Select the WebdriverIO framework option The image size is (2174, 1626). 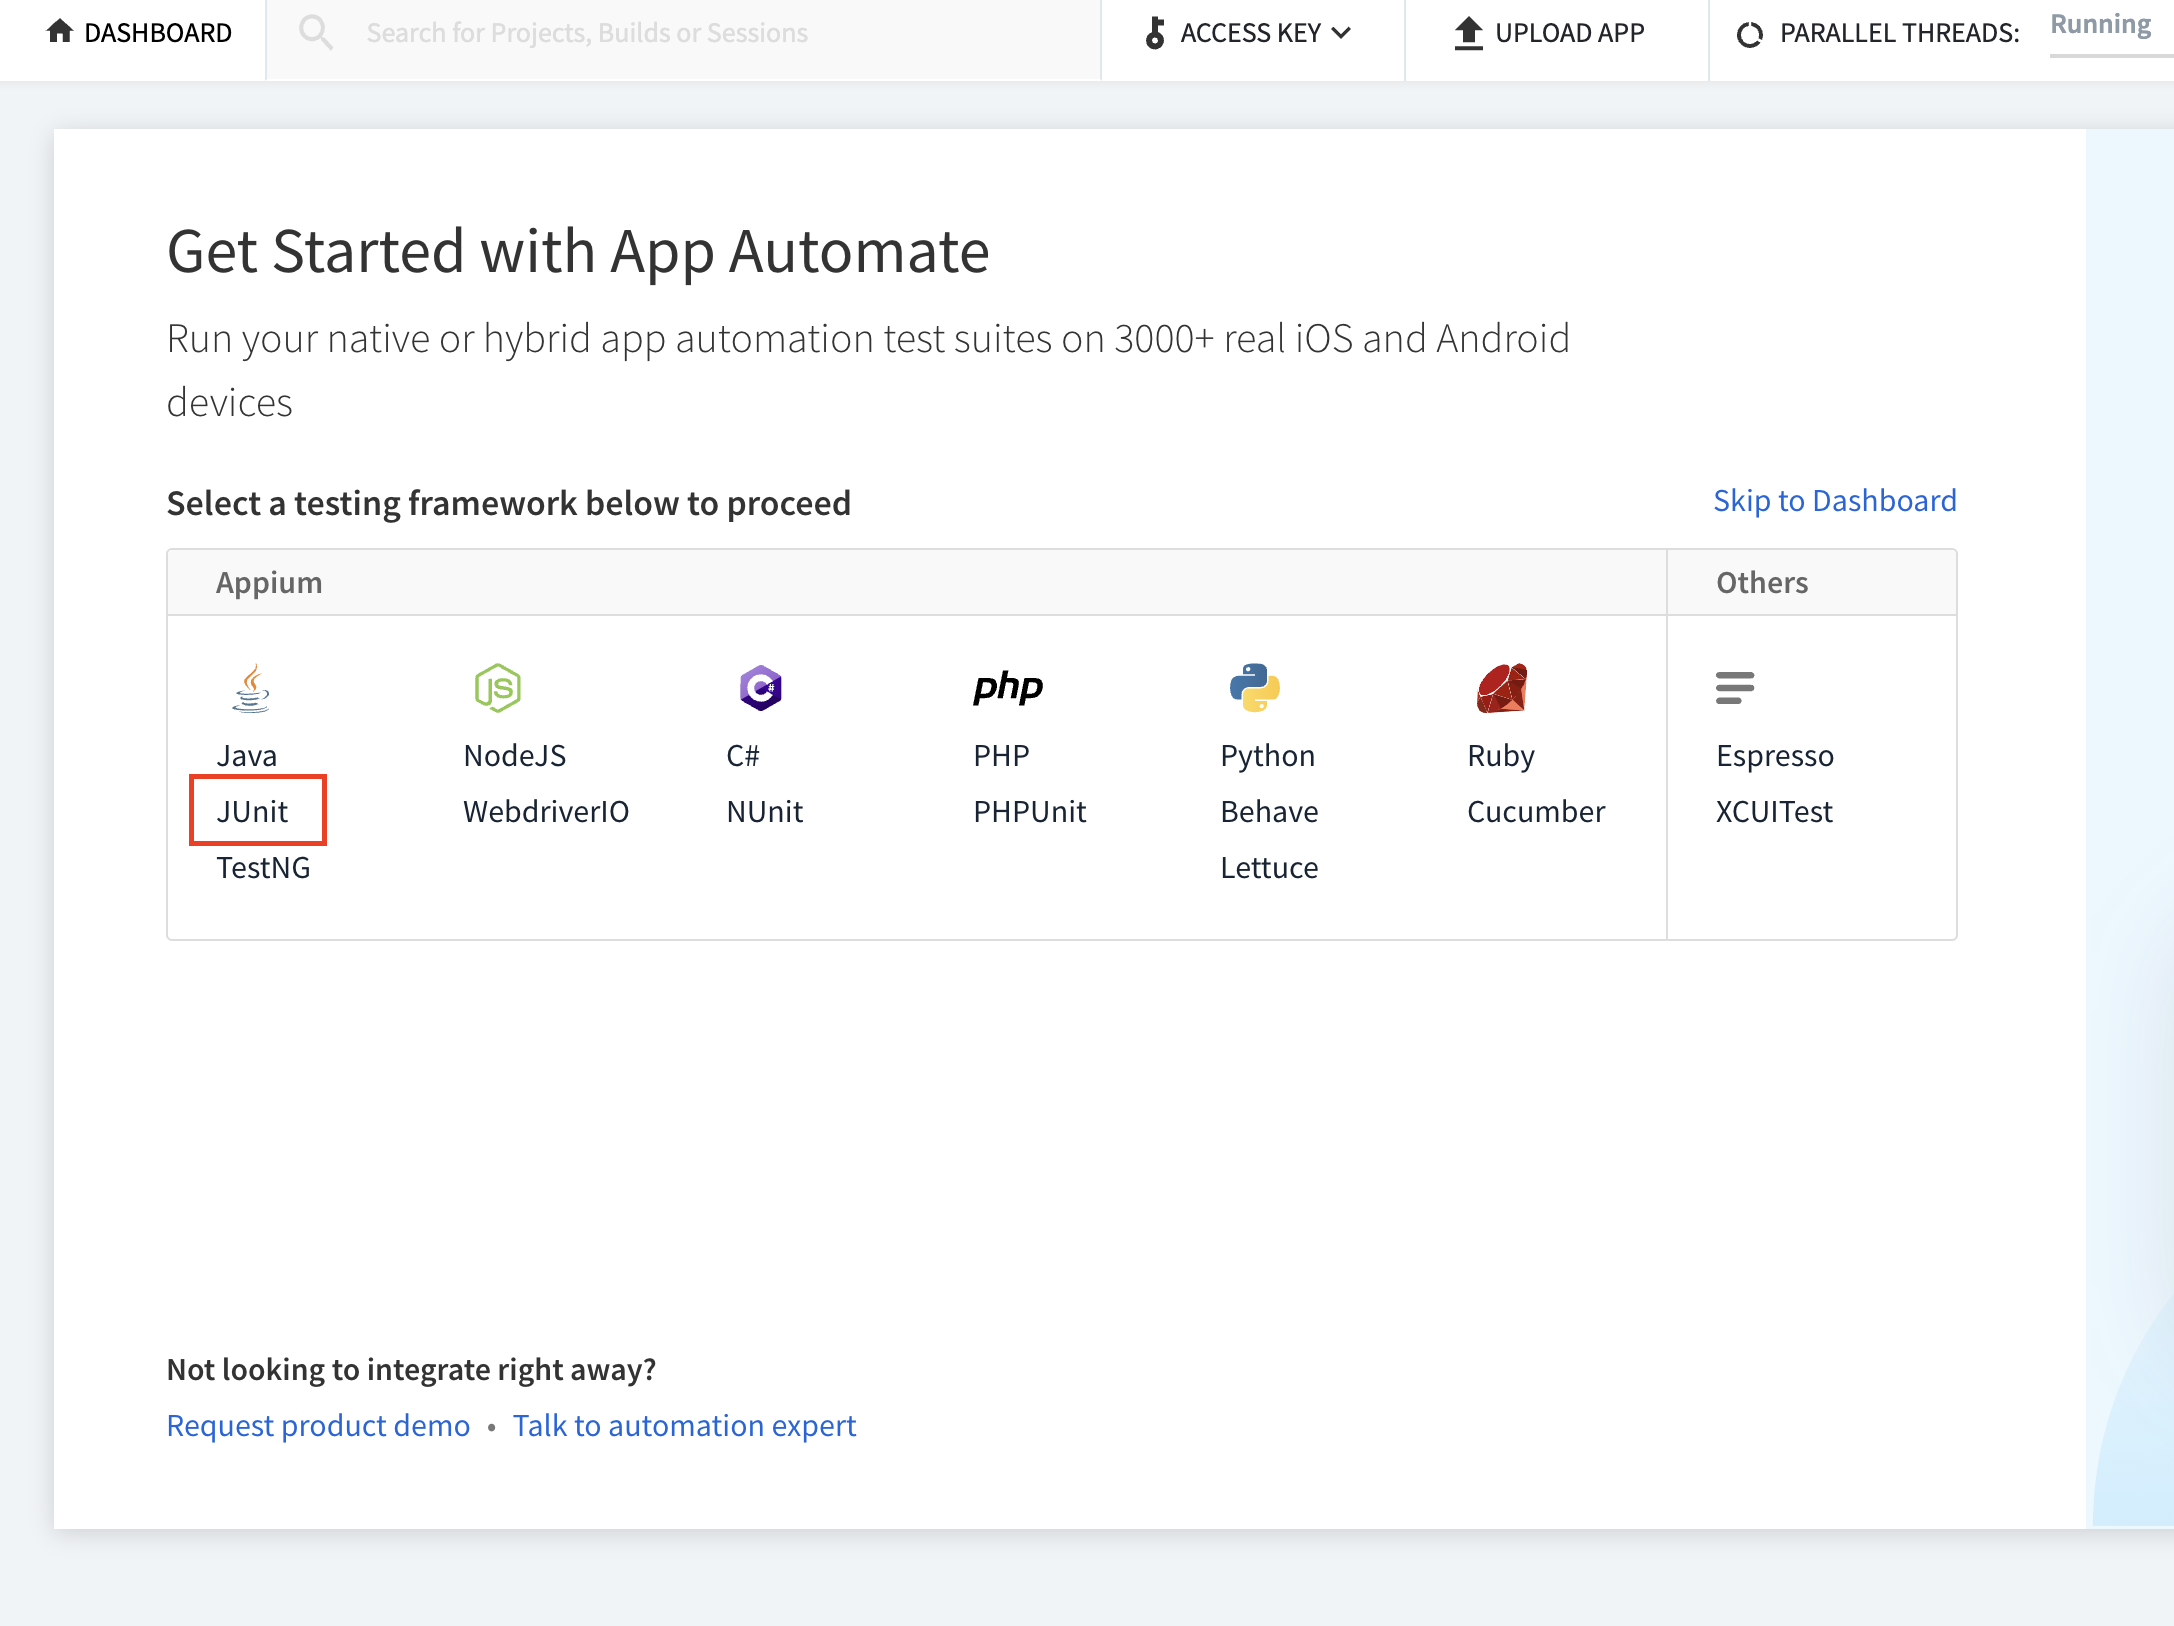click(546, 811)
